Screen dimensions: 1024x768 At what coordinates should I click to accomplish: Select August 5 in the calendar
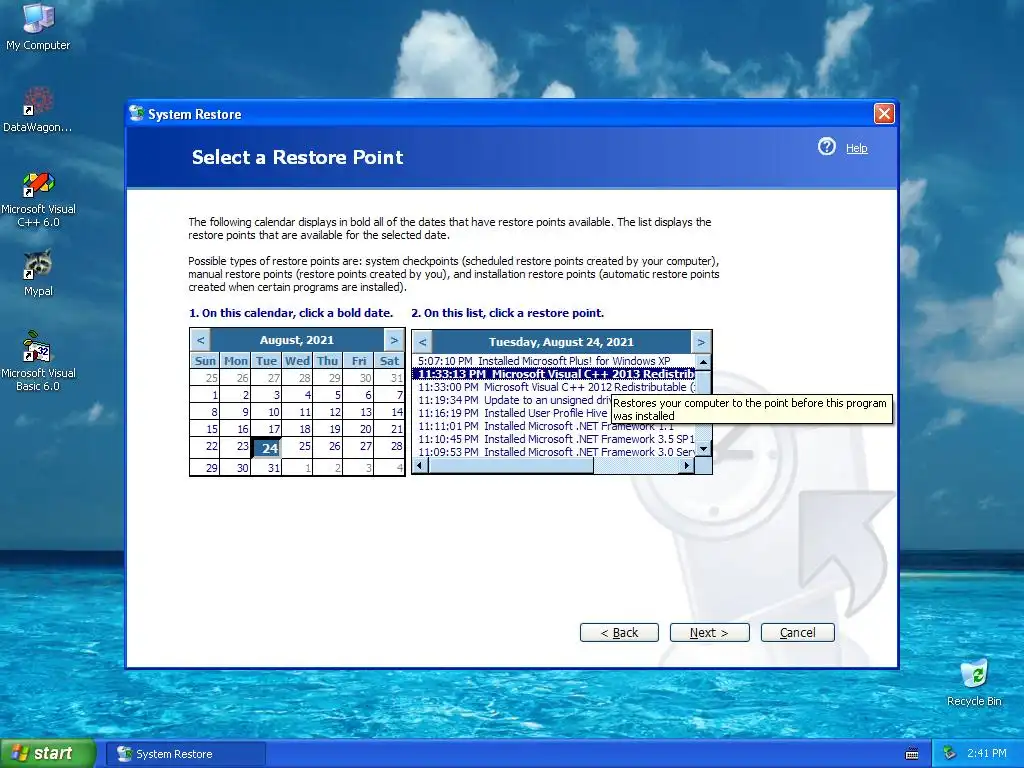pos(328,394)
